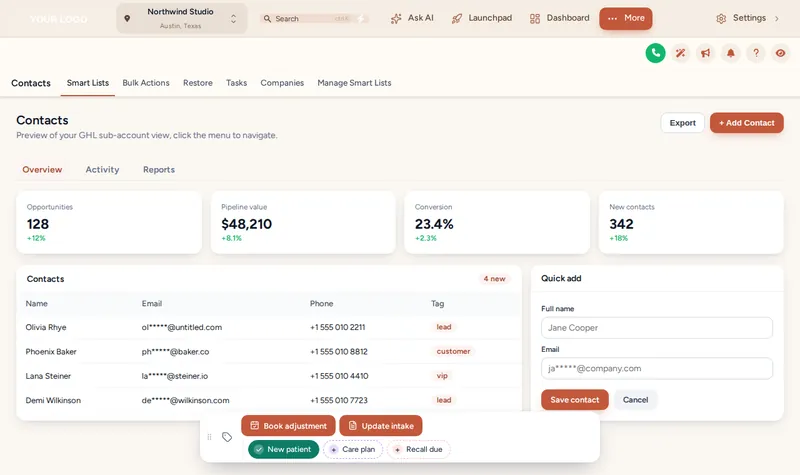Click the vip tag for Lana Steiner
Viewport: 800px width, 475px height.
tap(442, 376)
